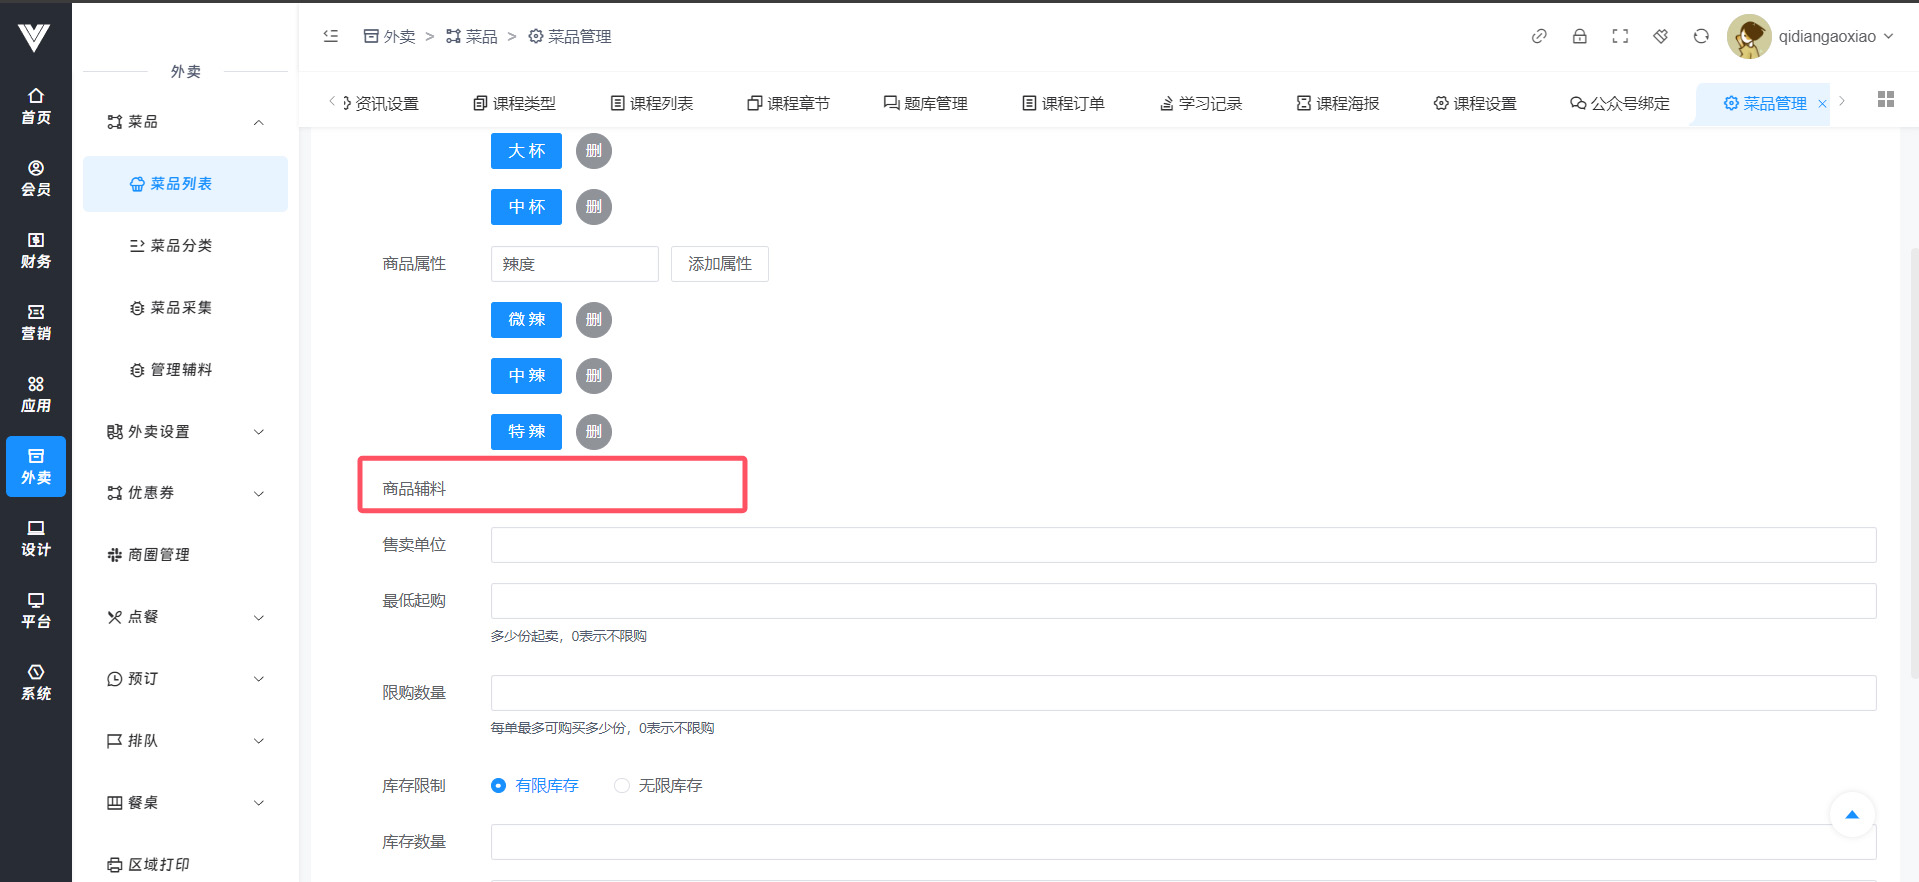Select the 无限库存 radio option
The height and width of the screenshot is (882, 1919).
pyautogui.click(x=622, y=786)
